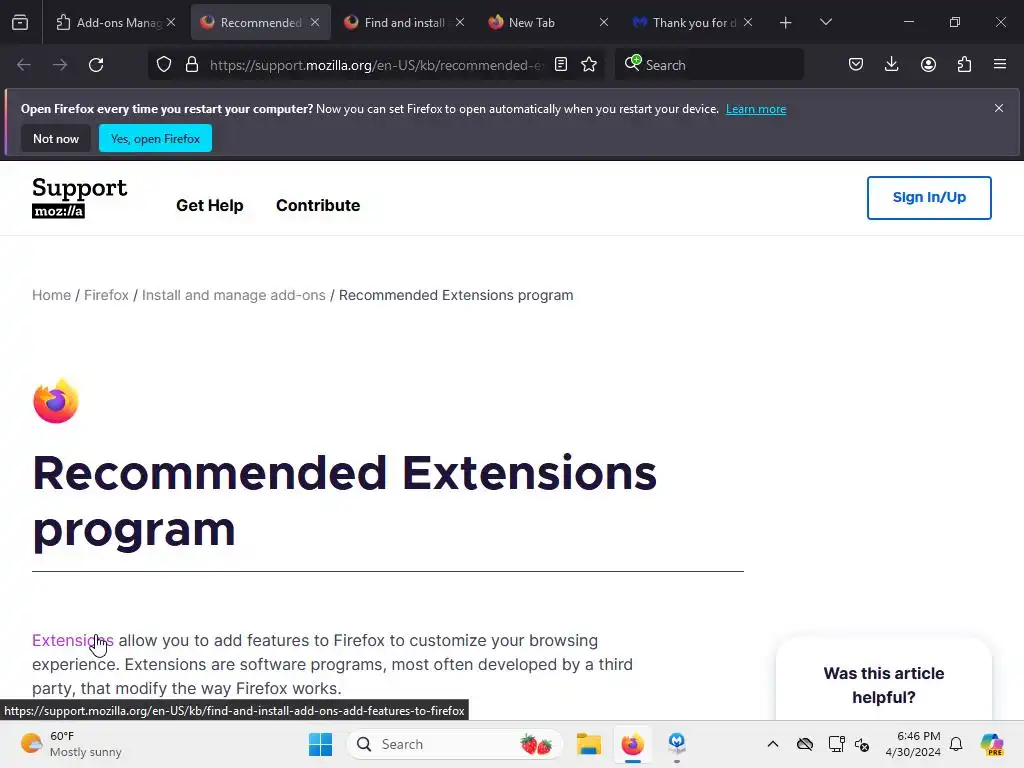Open File Explorer from taskbar

click(x=588, y=744)
